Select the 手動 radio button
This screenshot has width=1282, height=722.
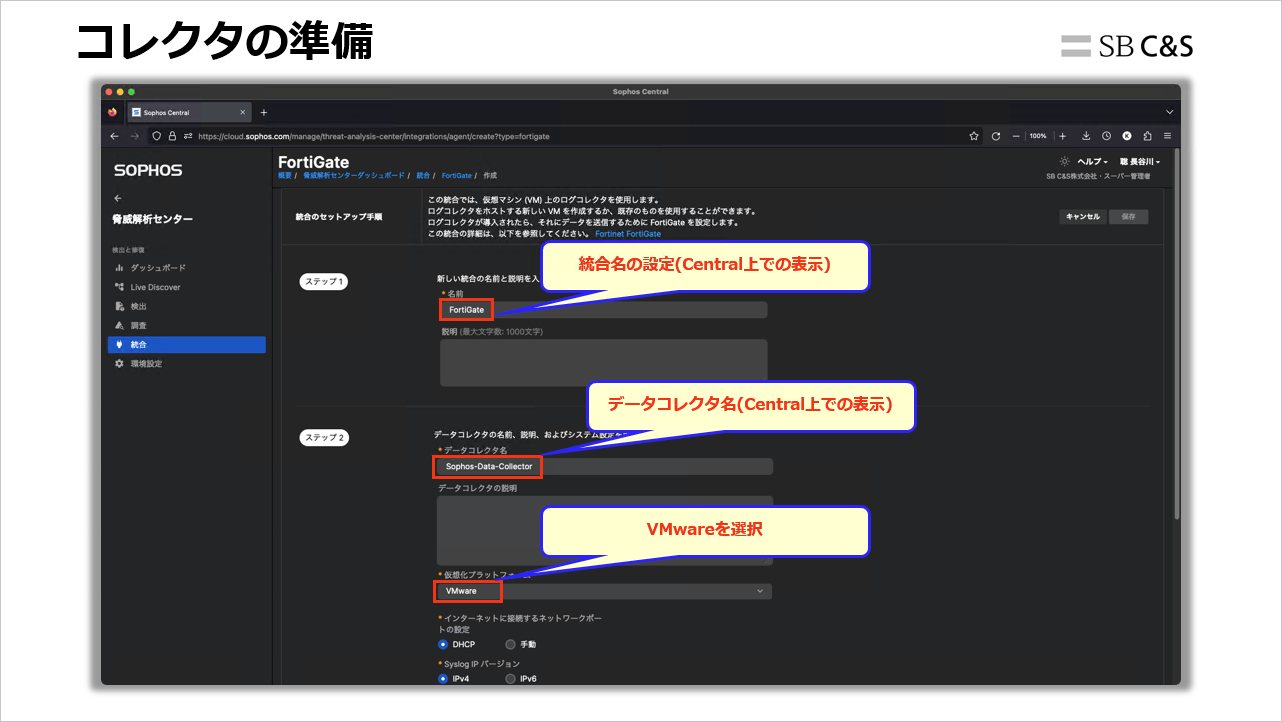[x=511, y=644]
